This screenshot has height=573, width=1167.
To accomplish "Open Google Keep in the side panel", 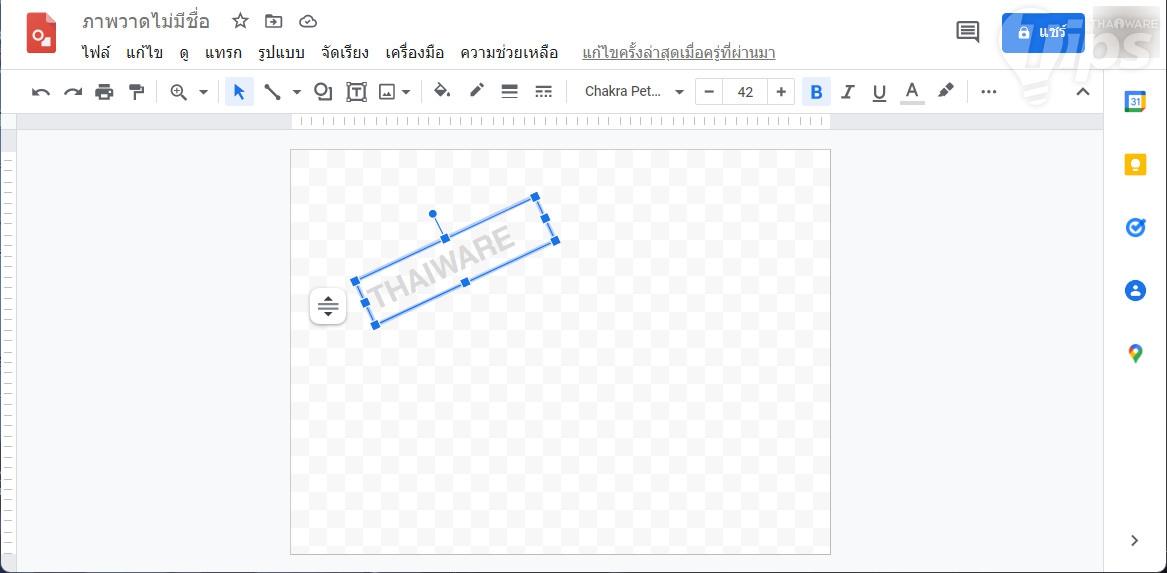I will (1135, 164).
